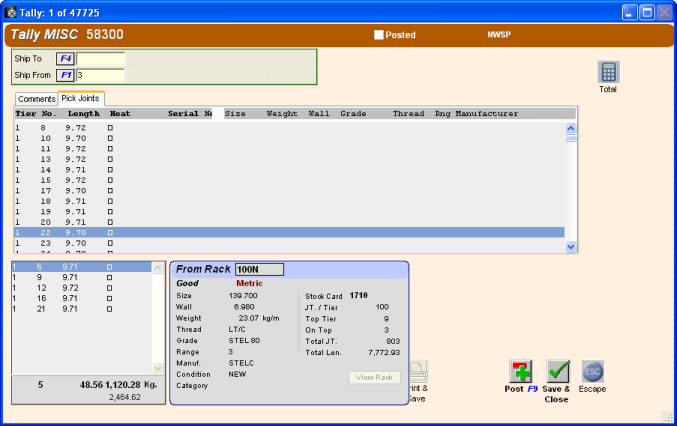Image resolution: width=677 pixels, height=426 pixels.
Task: Click the View Rack button
Action: 375,377
